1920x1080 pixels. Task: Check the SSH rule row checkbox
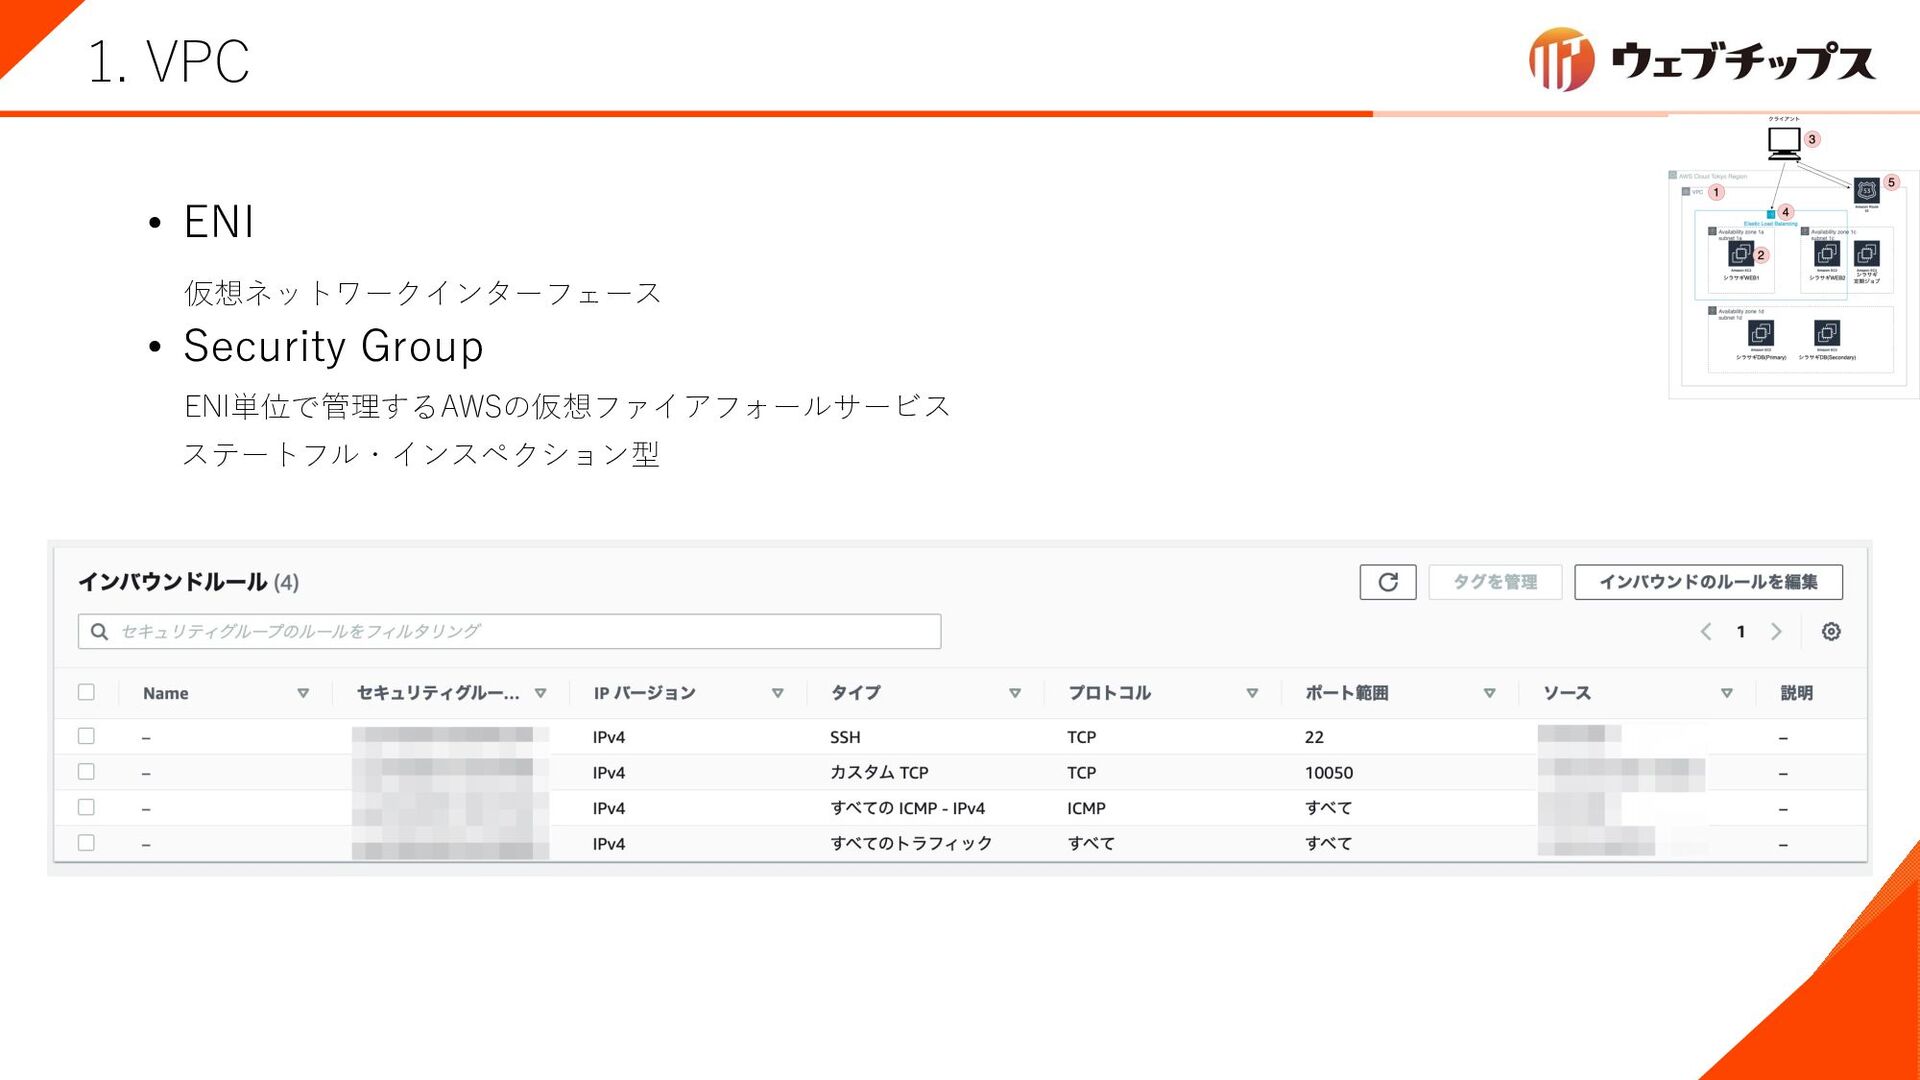click(86, 736)
